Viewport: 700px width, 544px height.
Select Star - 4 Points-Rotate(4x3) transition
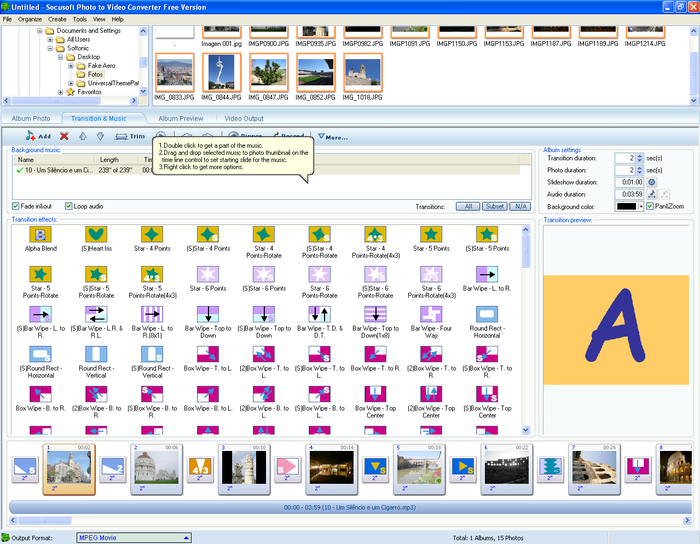tap(375, 242)
